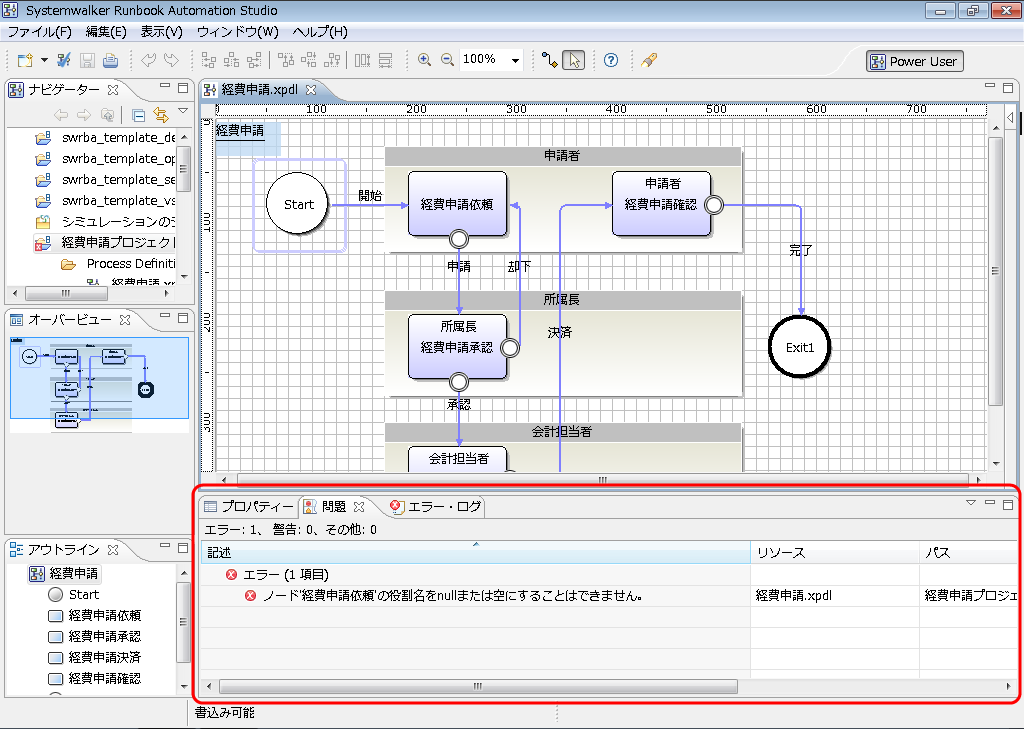Screen dimensions: 1024x729
Task: Click the Undo toolbar arrow
Action: pos(148,61)
